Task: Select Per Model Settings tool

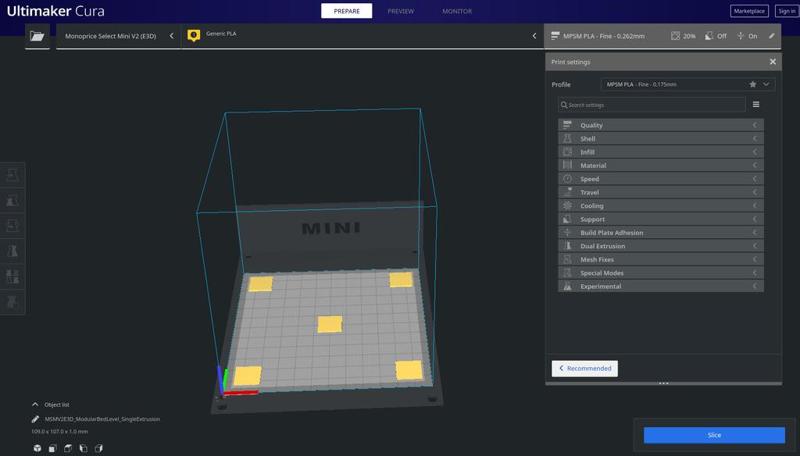Action: click(x=12, y=276)
